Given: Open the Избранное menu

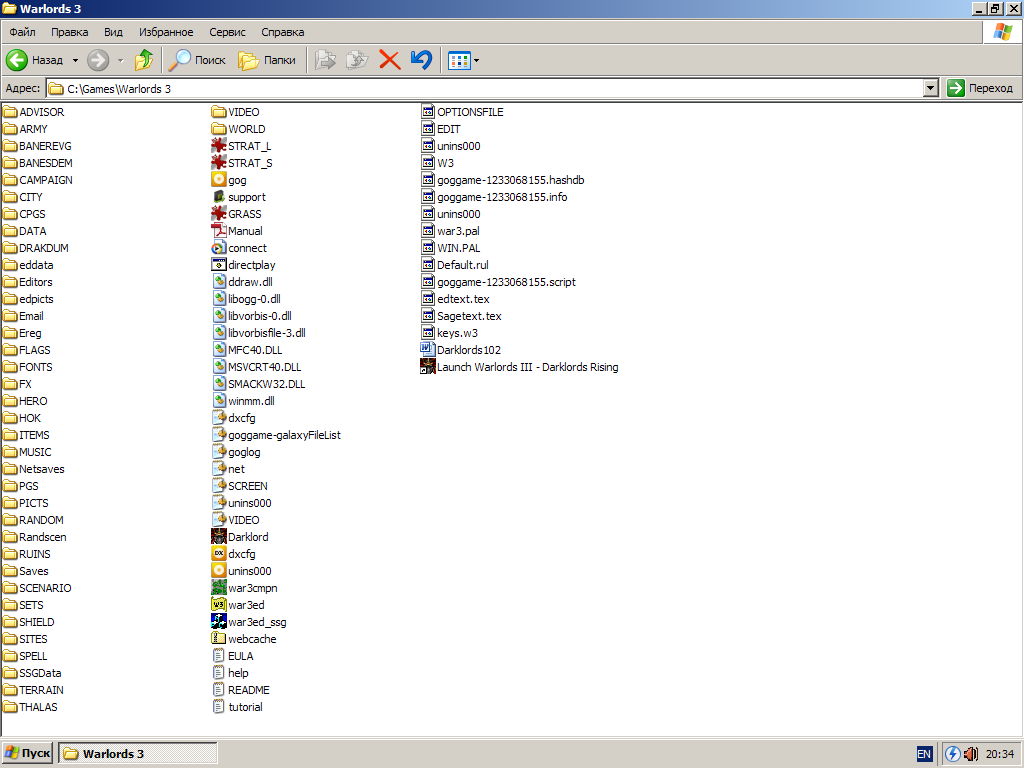Looking at the screenshot, I should [166, 32].
